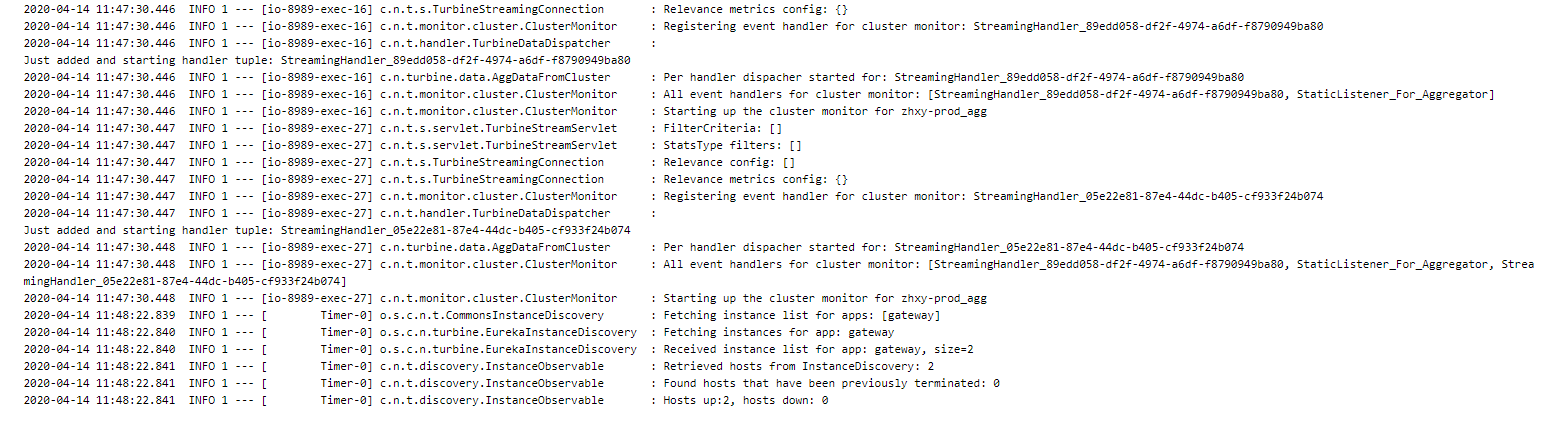
Task: Click 'Just added and starting handler tuple' line for StreamingHandler_05e22e81
Action: [326, 230]
